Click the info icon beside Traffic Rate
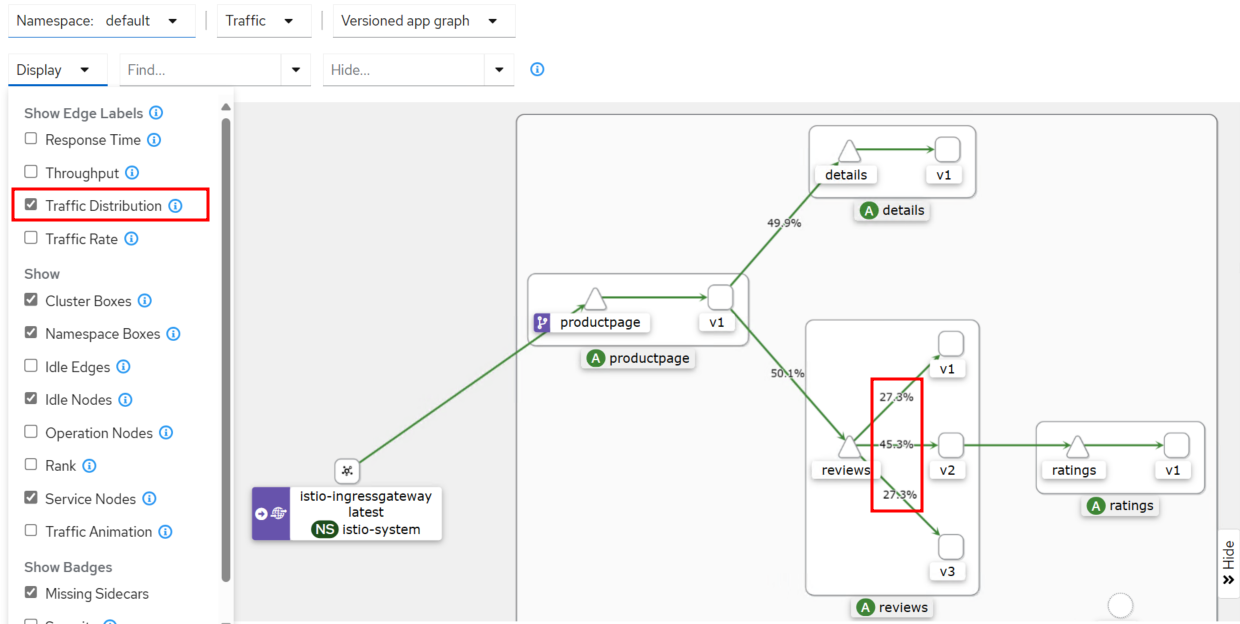The width and height of the screenshot is (1240, 624). 131,239
